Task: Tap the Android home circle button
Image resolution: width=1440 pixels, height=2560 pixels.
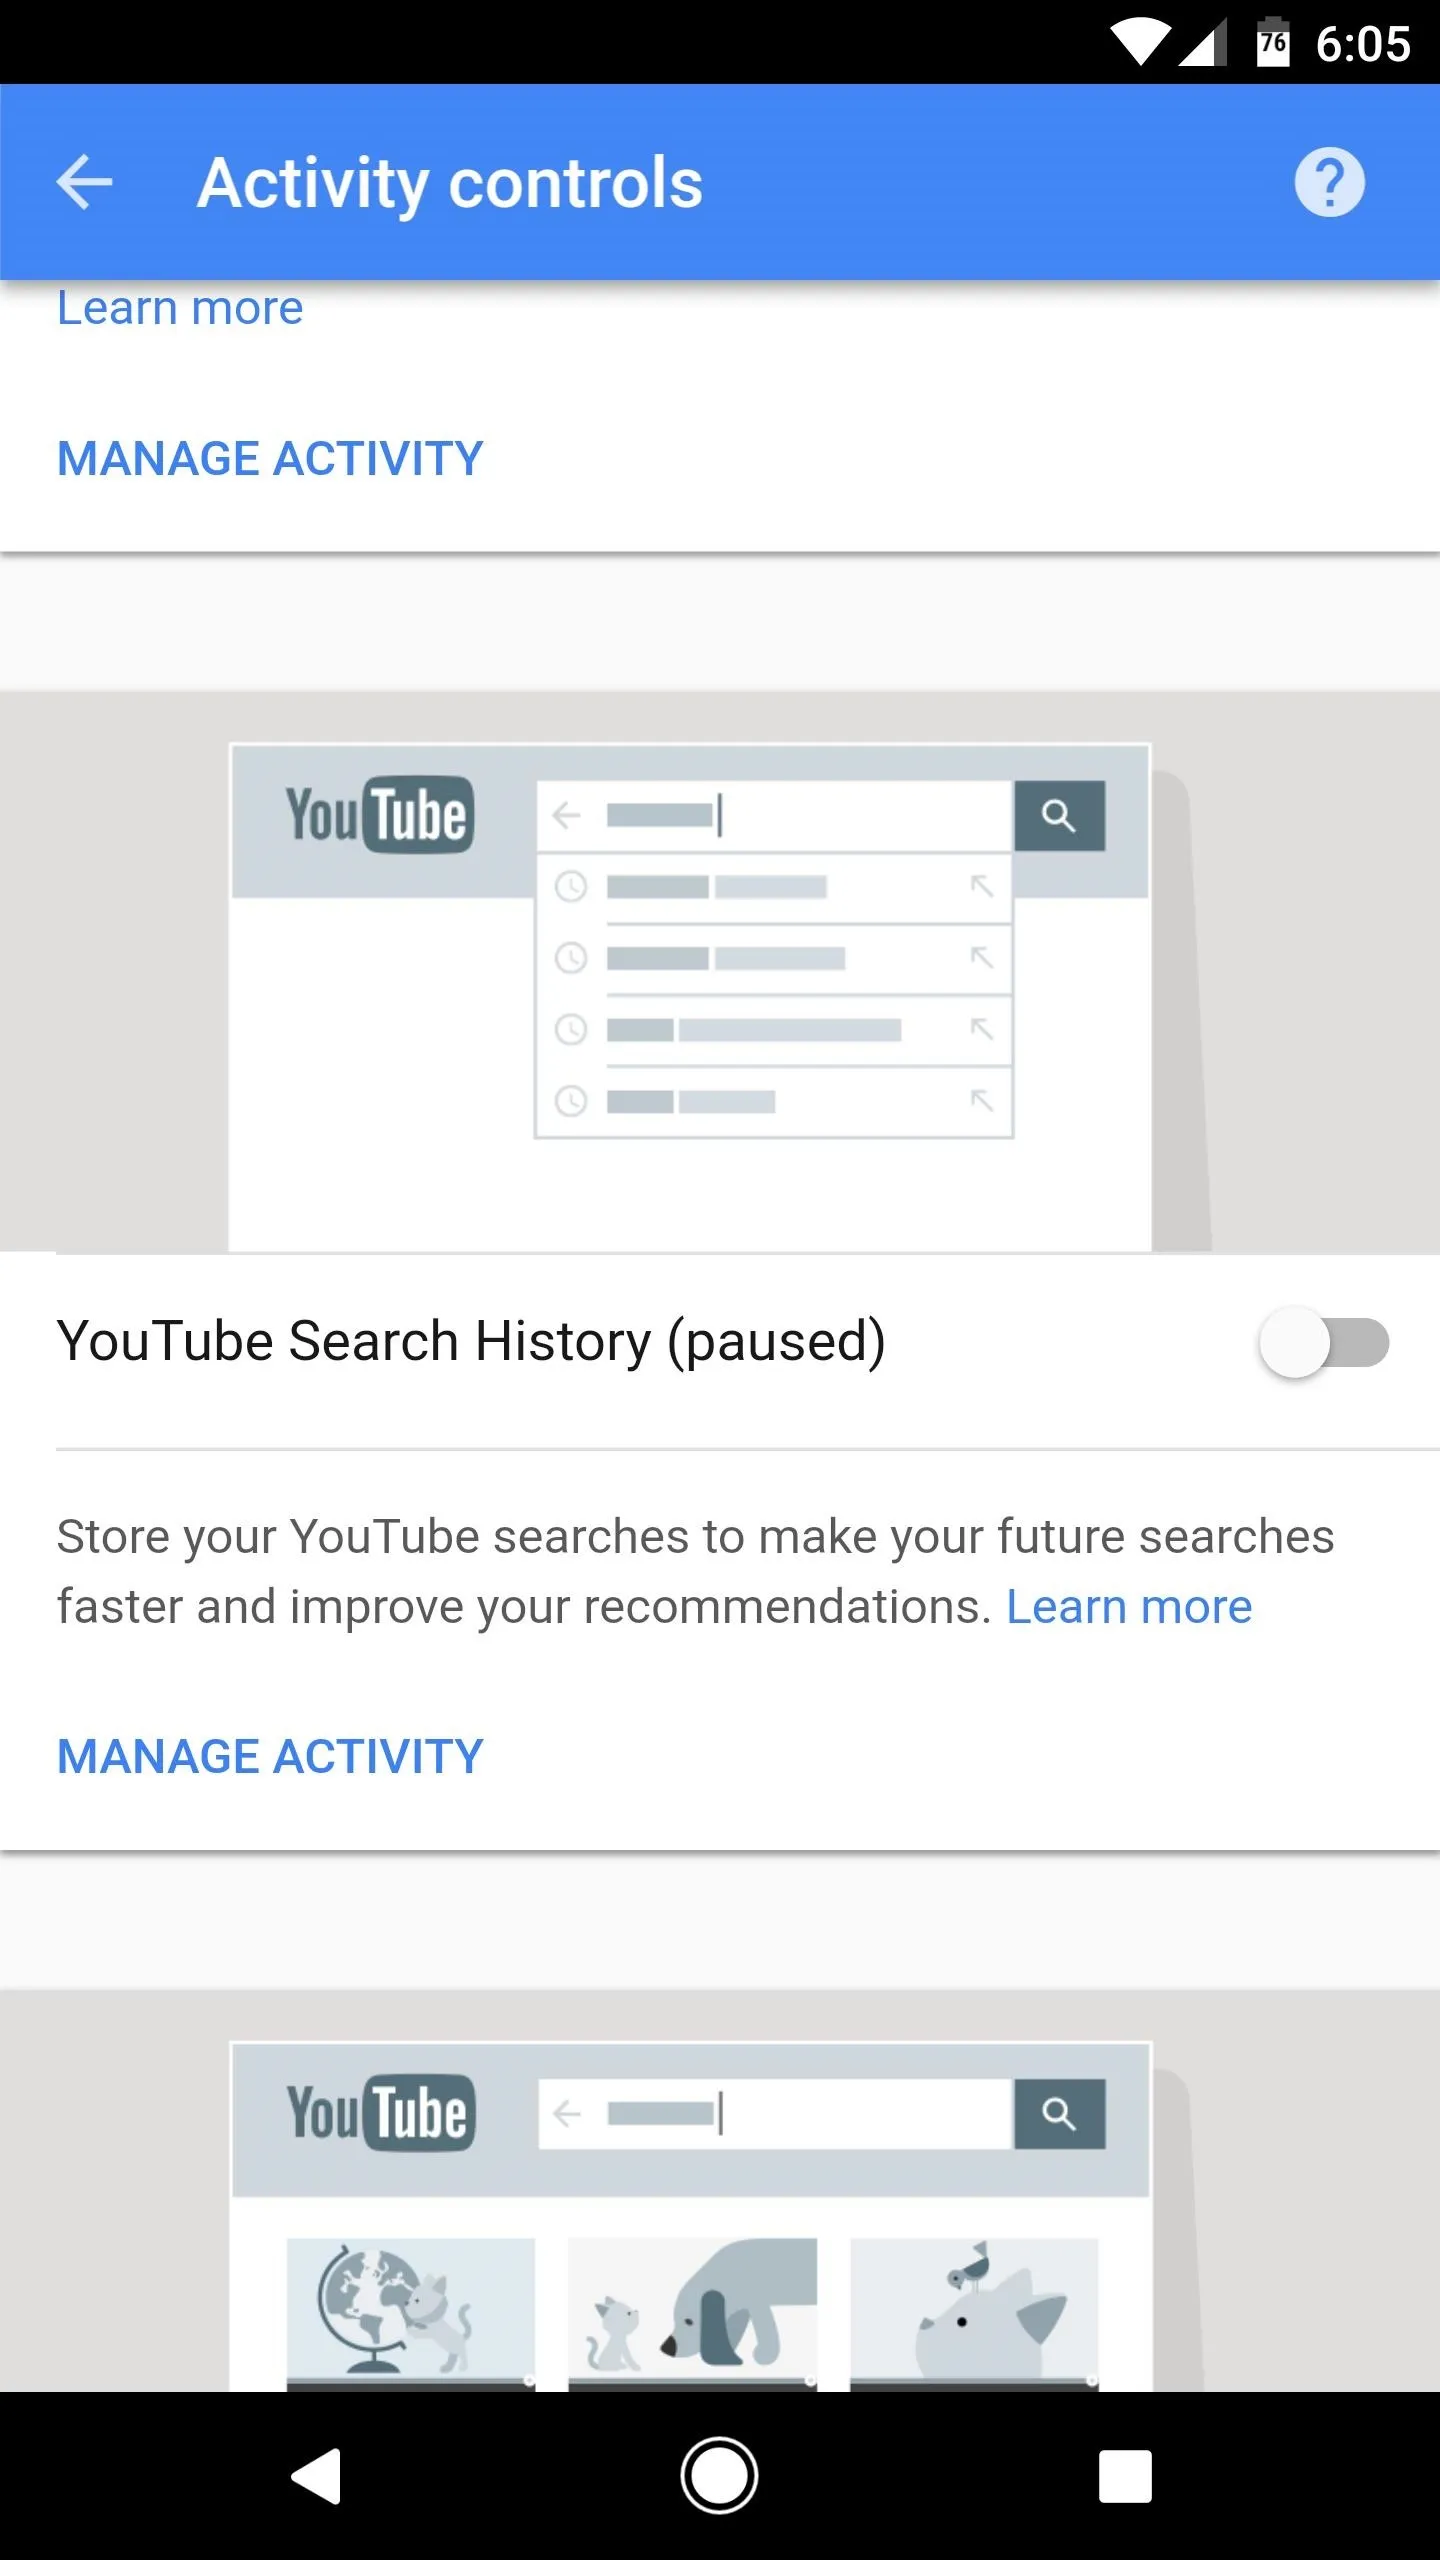Action: click(x=719, y=2476)
